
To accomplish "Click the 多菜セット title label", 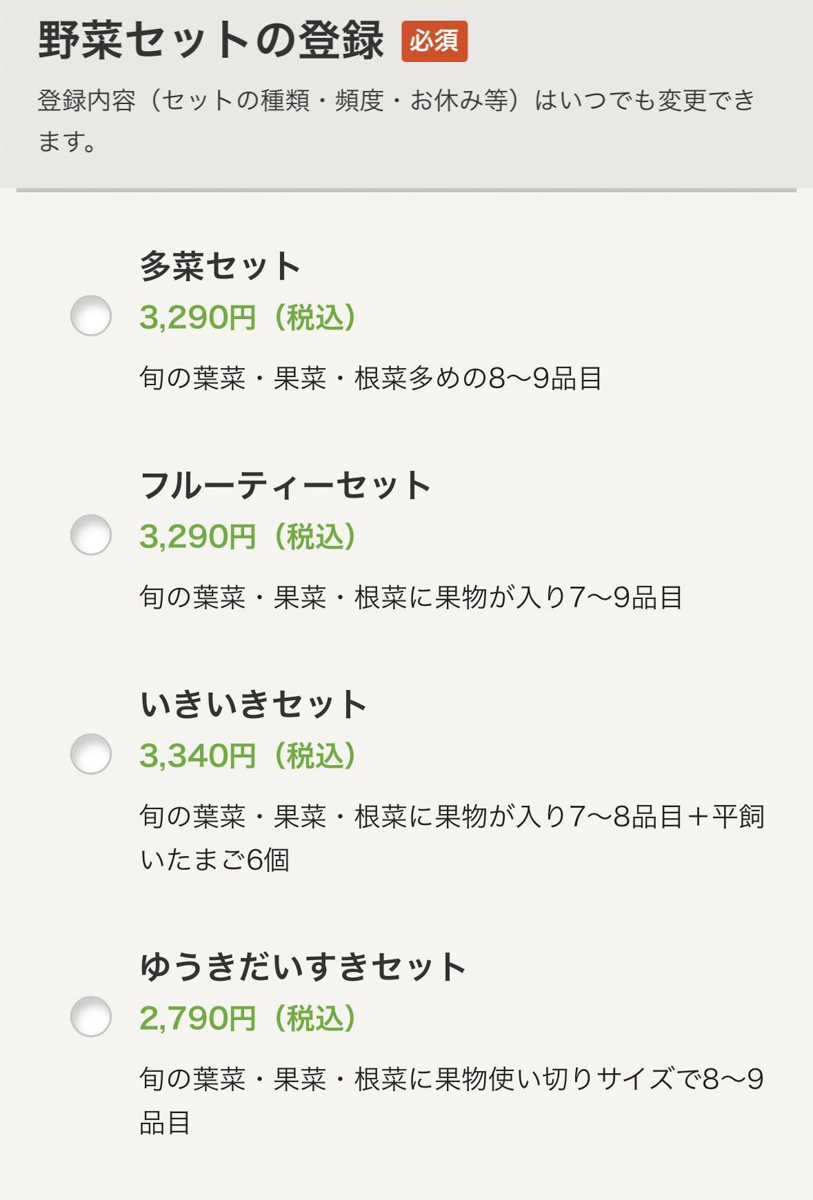I will [220, 267].
